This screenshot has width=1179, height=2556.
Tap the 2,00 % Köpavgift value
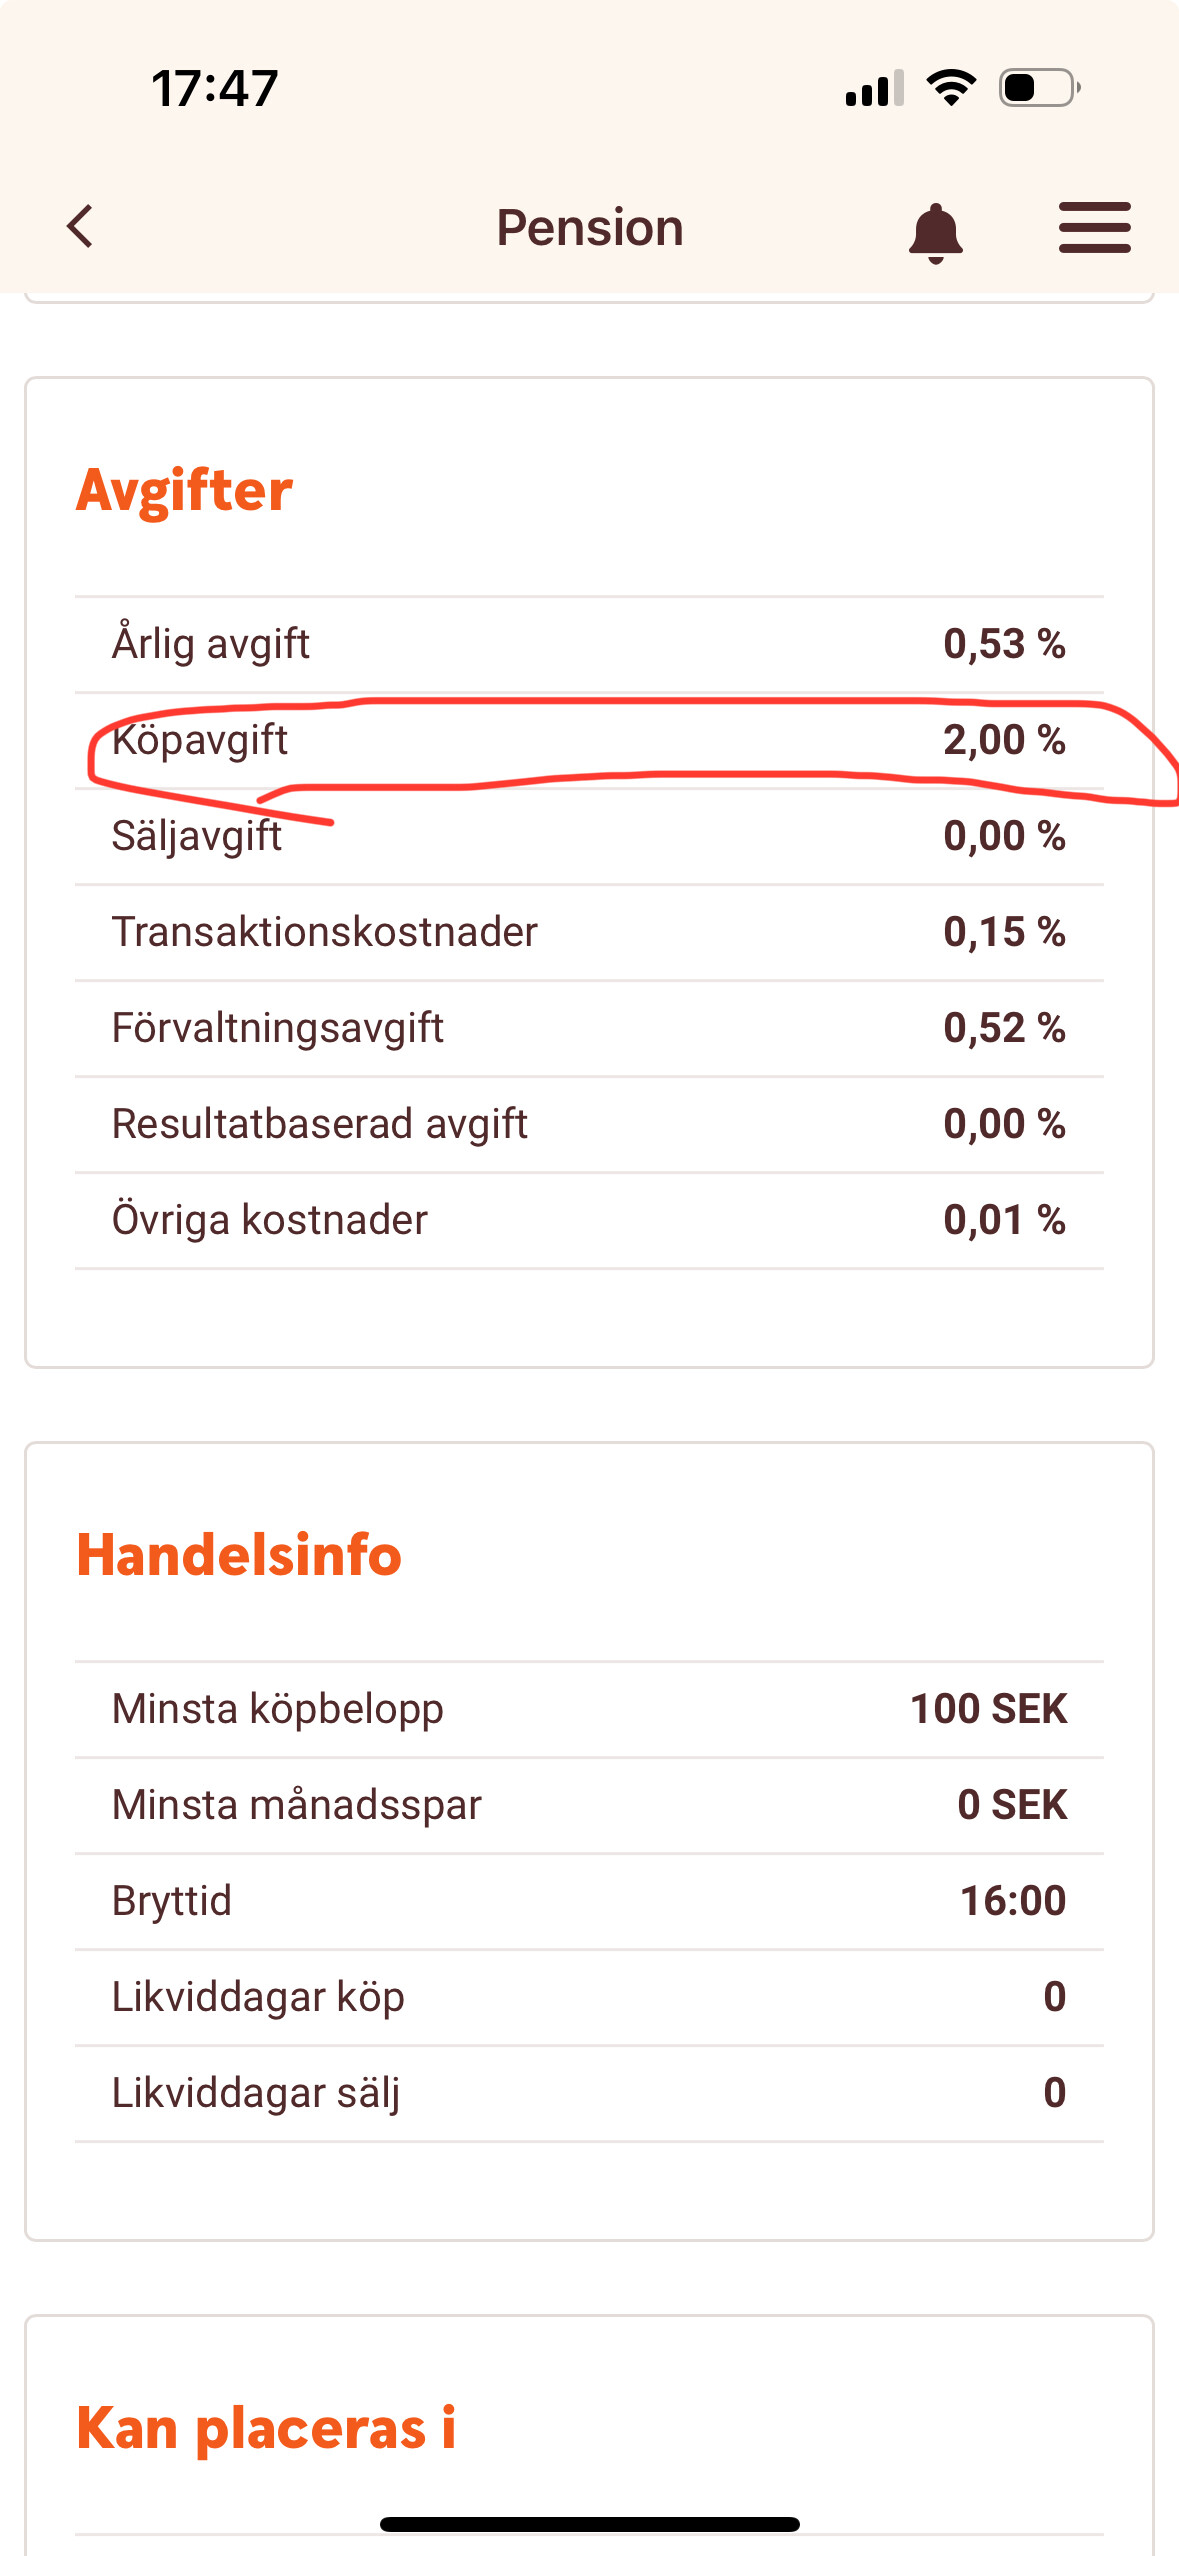pos(1004,740)
